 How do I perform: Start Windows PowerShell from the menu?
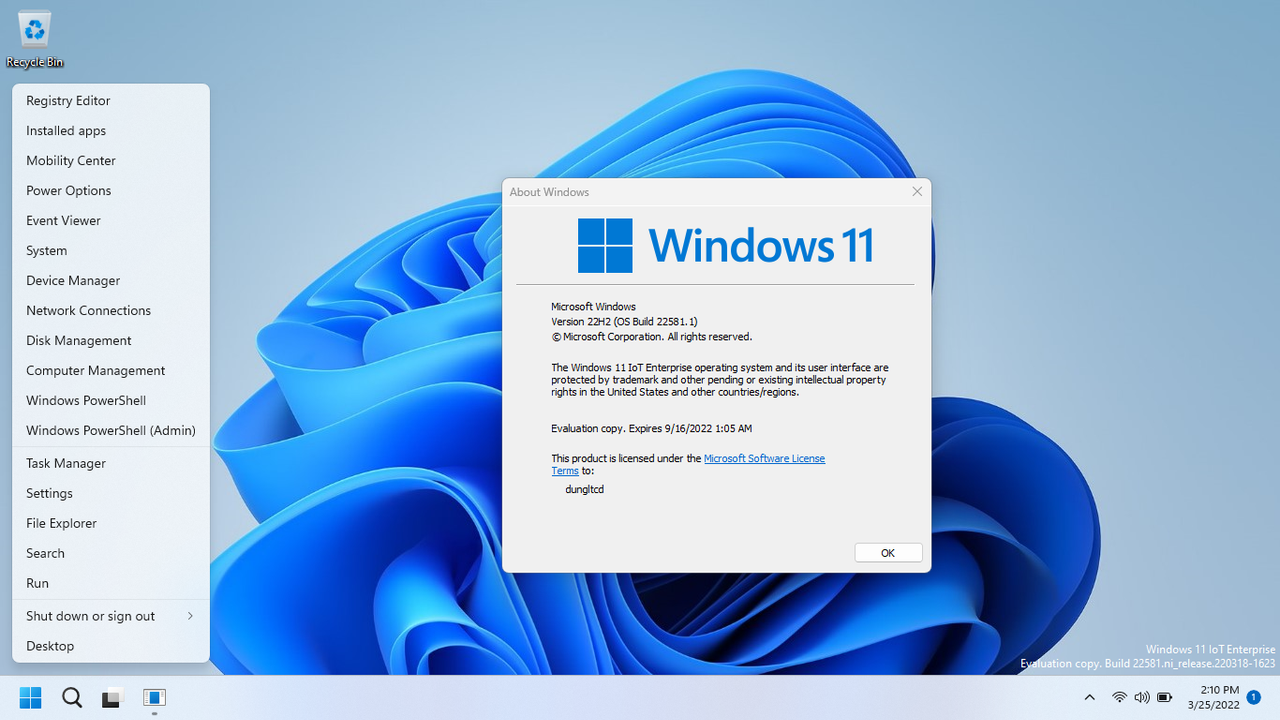pyautogui.click(x=111, y=401)
